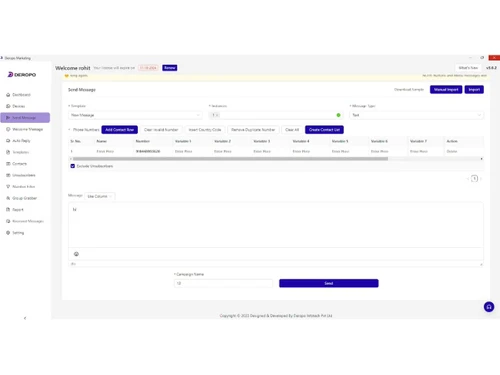Open the Use Column dropdown
500x375 pixels.
[100, 196]
